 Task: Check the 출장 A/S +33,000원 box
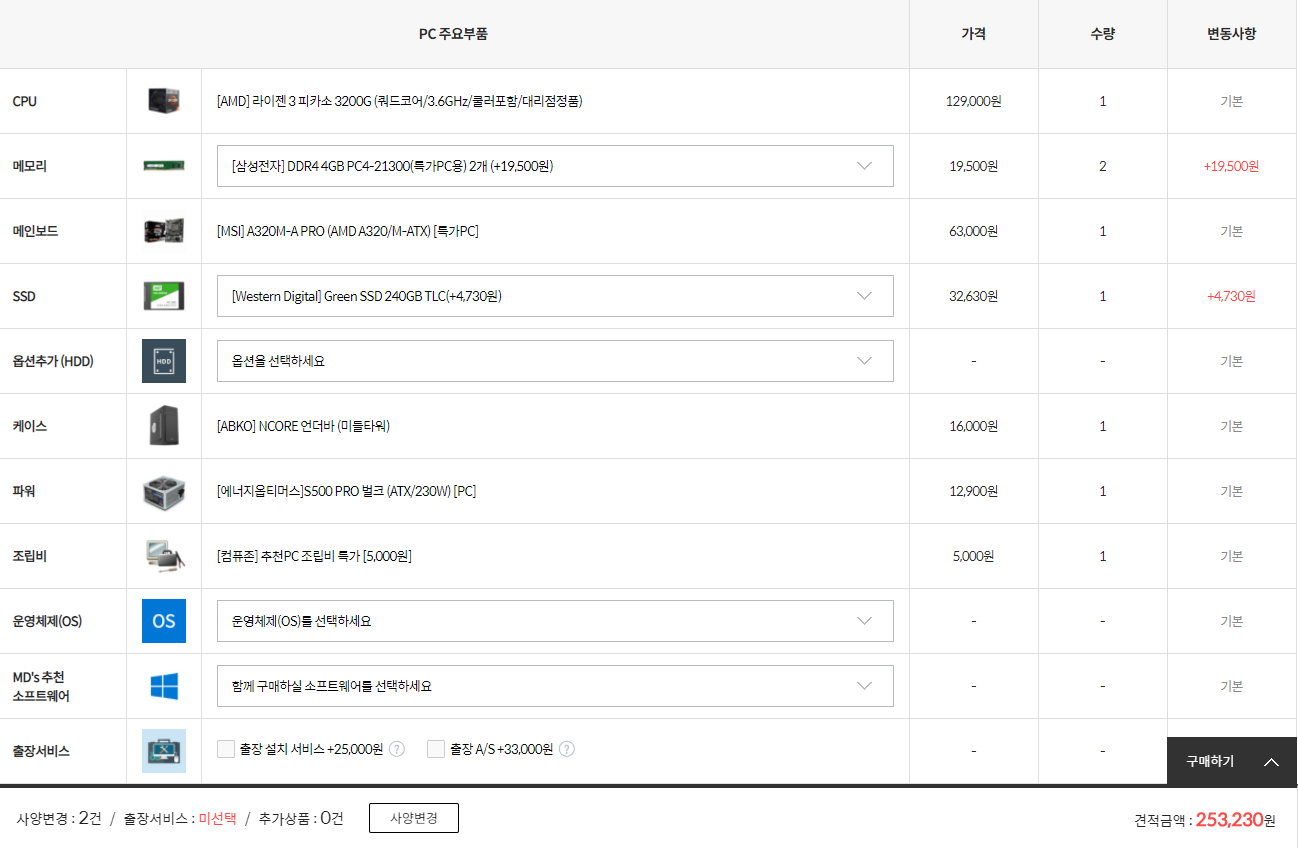click(435, 749)
